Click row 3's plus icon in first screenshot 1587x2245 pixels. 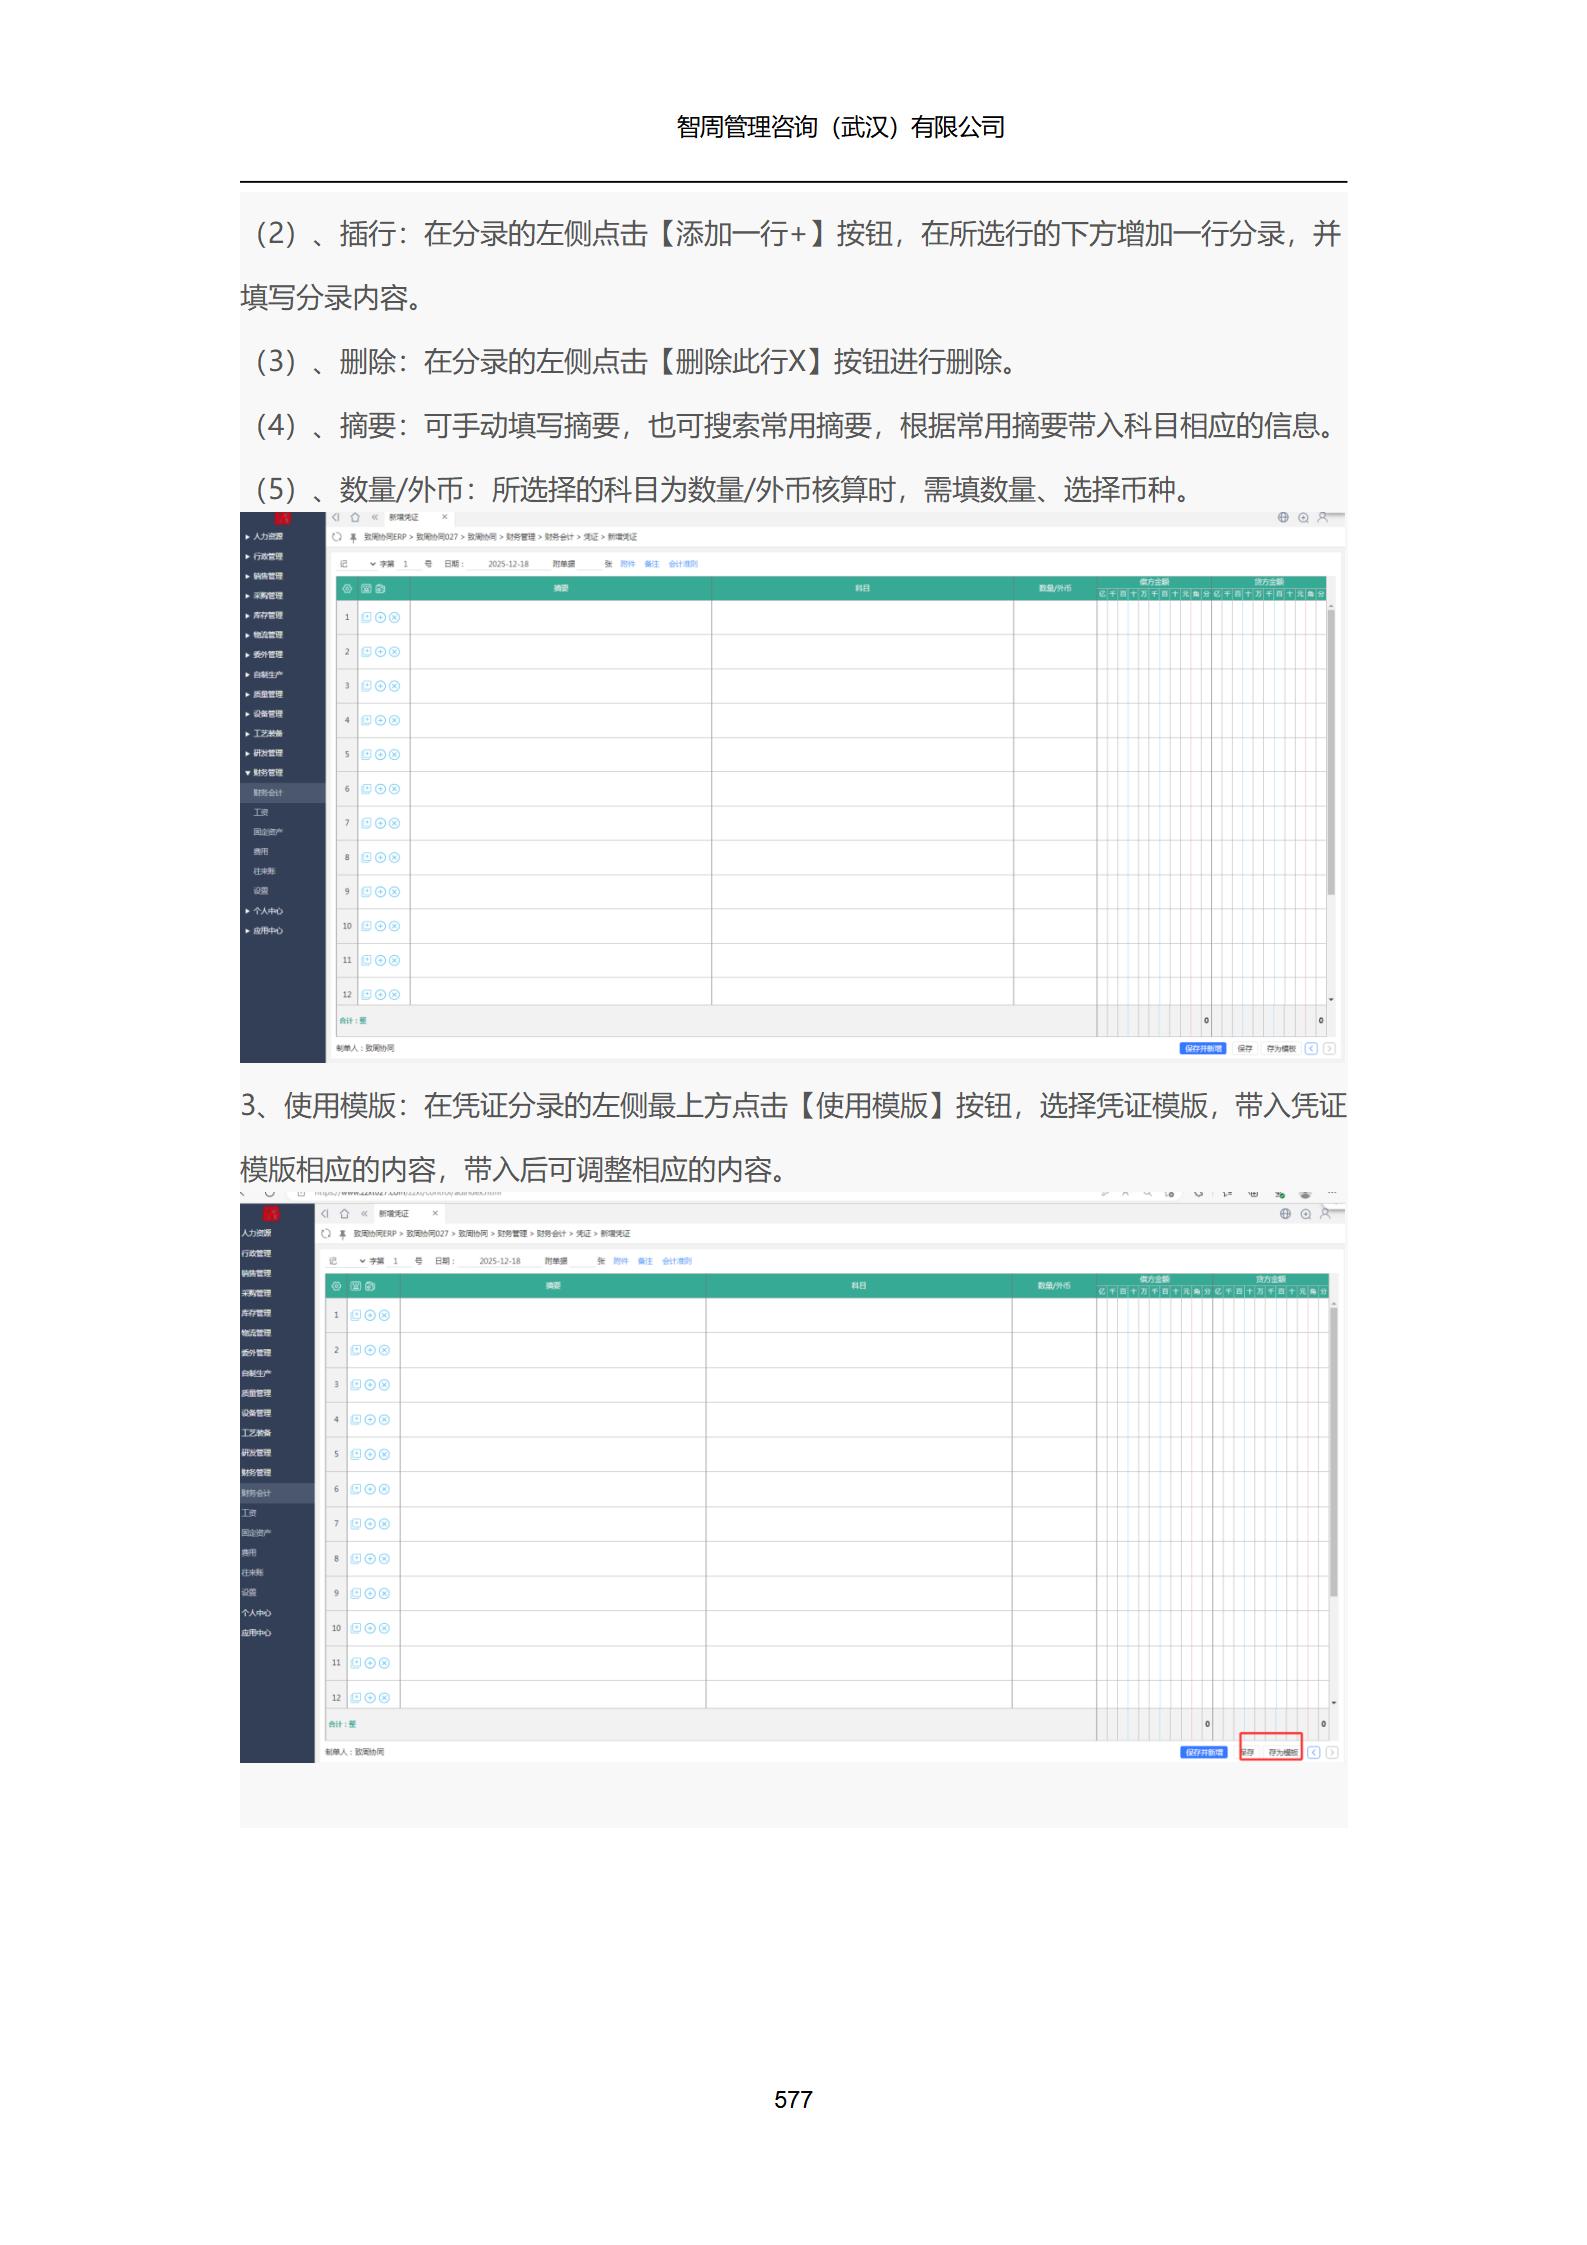tap(380, 686)
